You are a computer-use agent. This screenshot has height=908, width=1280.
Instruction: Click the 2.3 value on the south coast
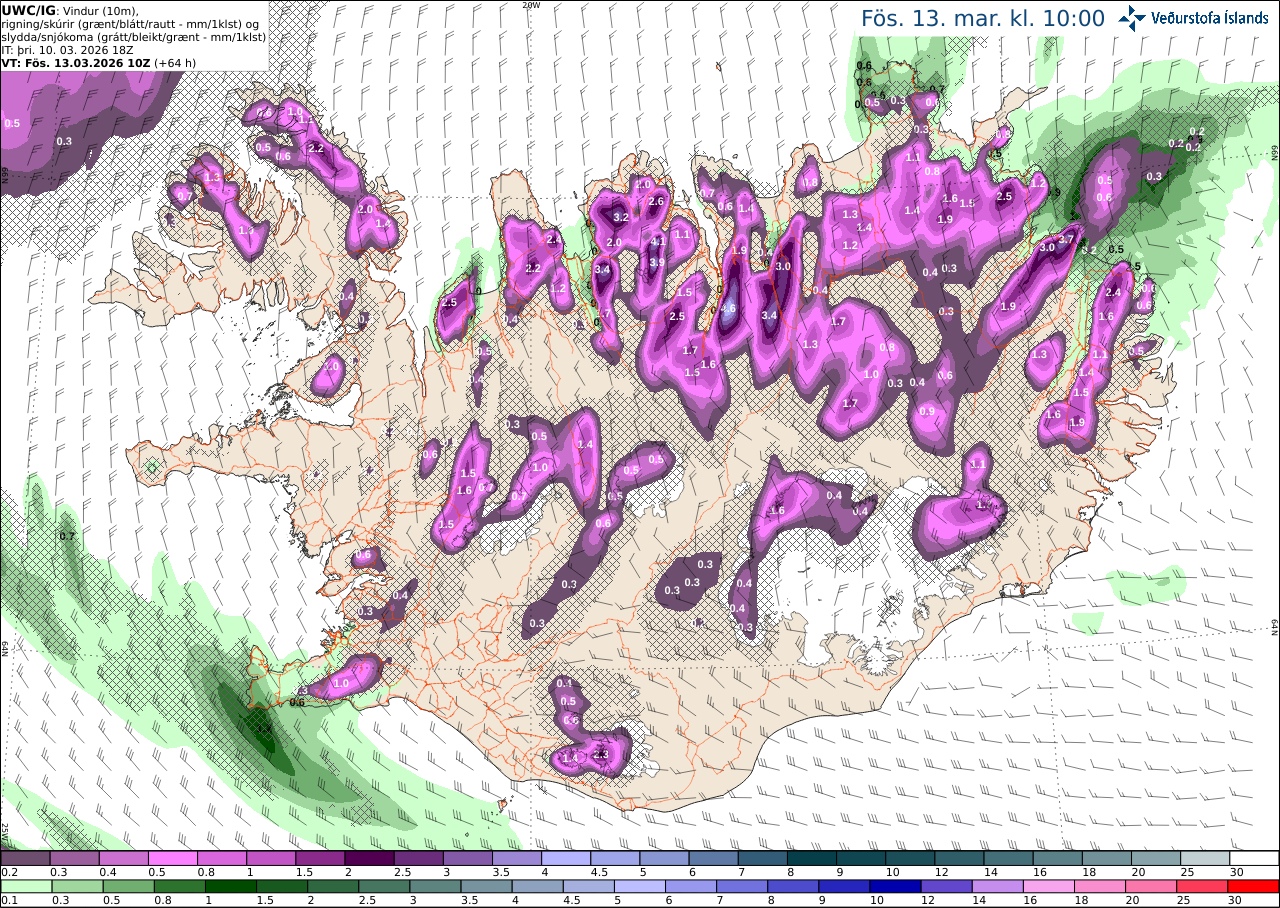click(x=601, y=754)
